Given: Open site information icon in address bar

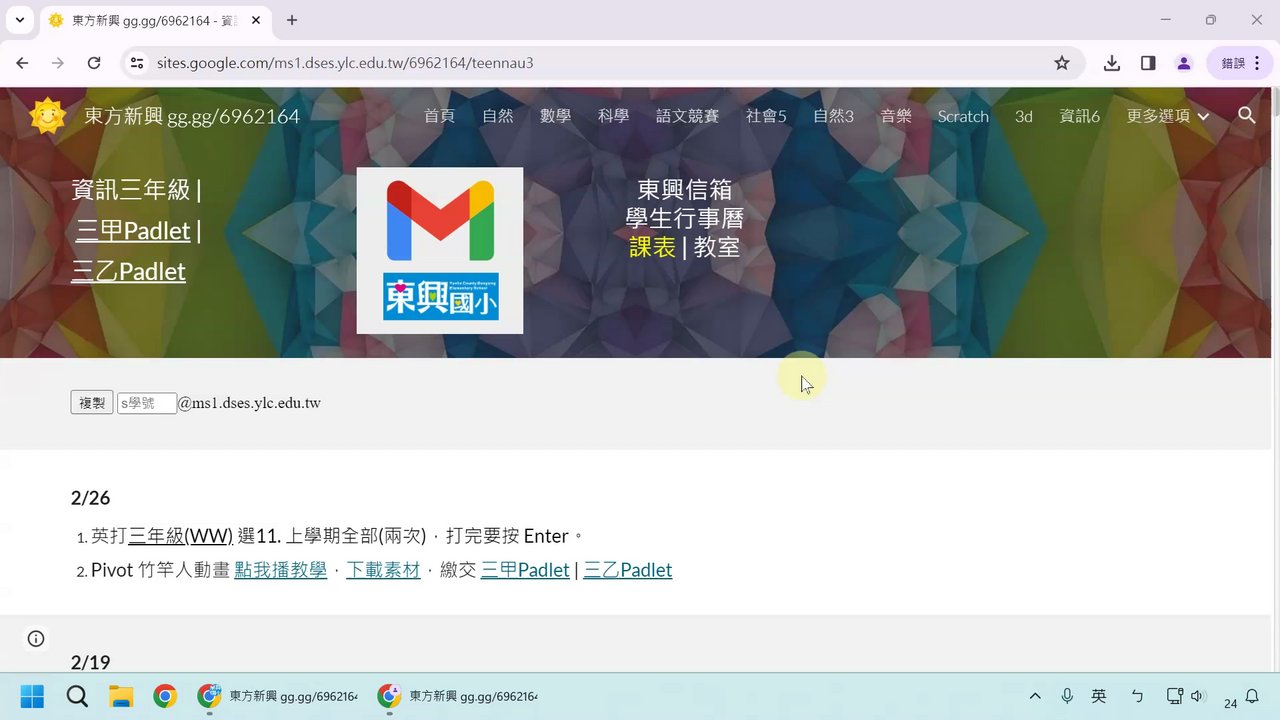Looking at the screenshot, I should 137,63.
